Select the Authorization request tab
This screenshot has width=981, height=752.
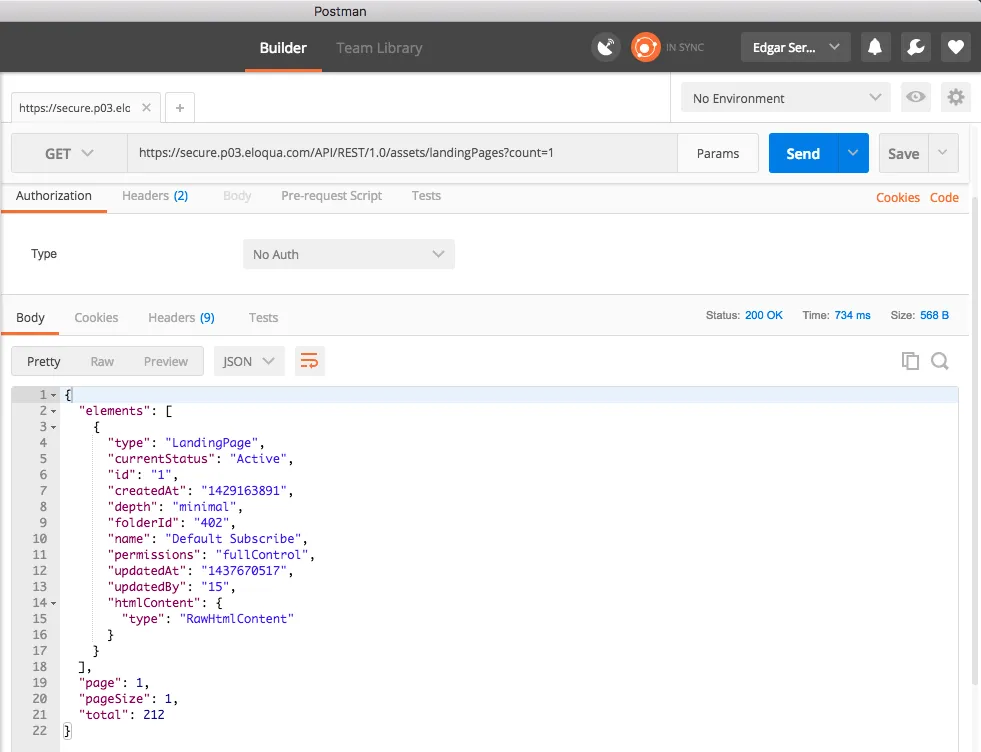54,196
